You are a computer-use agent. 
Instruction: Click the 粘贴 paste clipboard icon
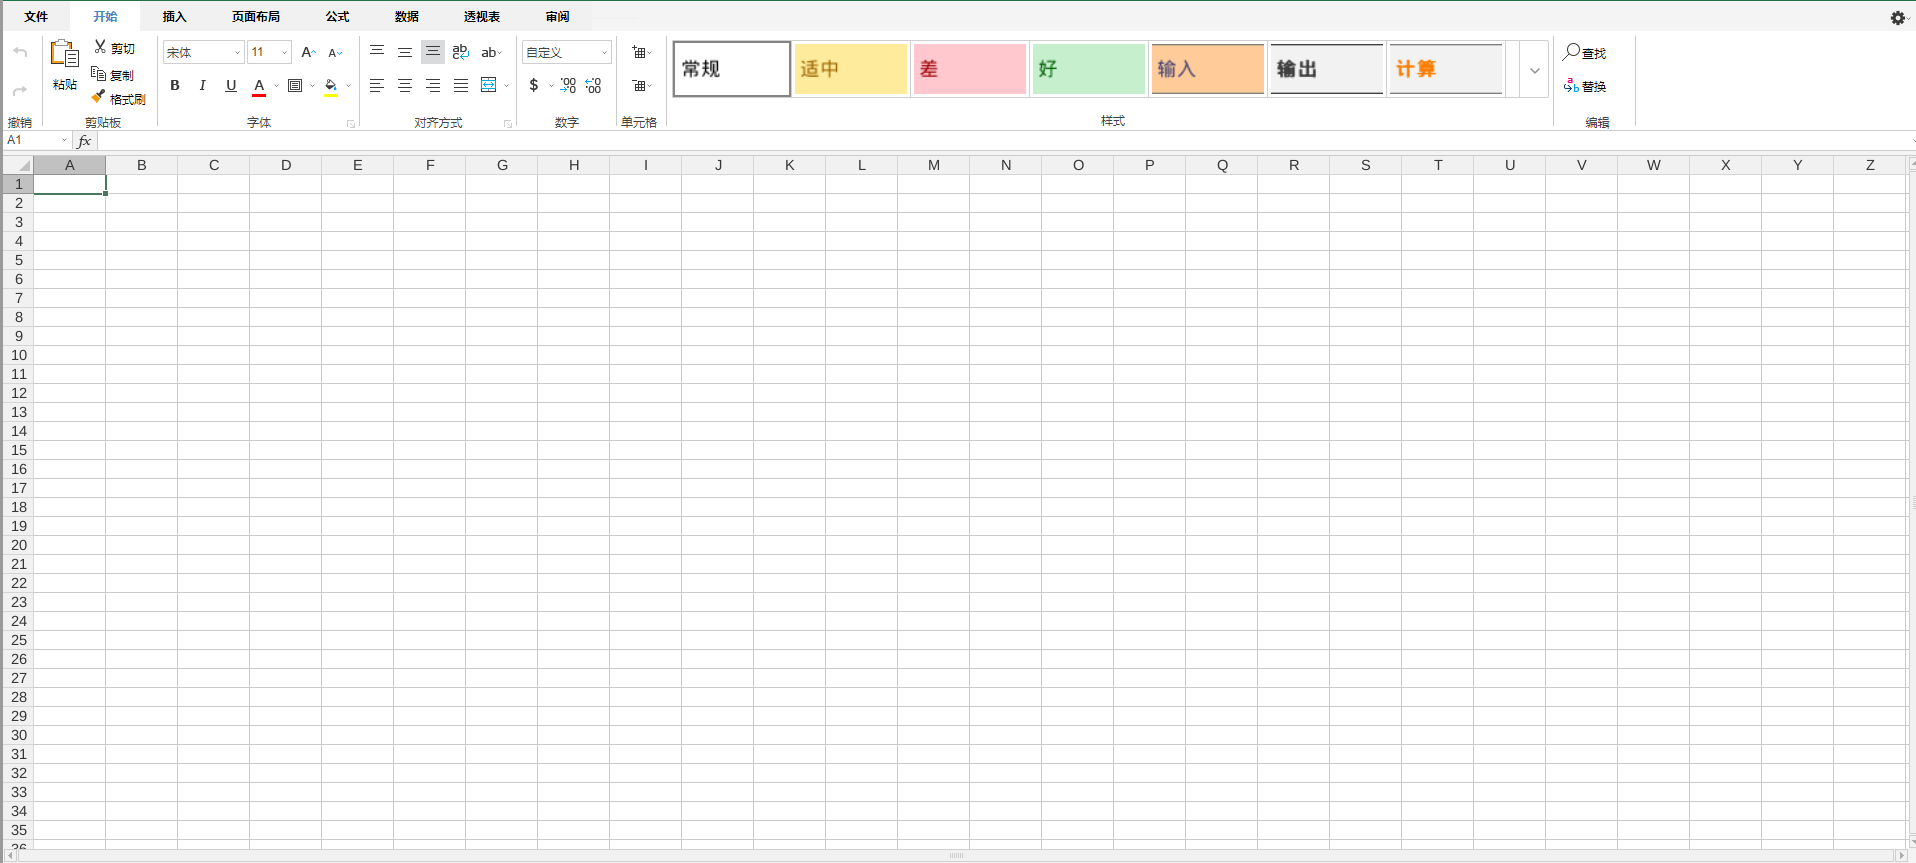coord(65,54)
